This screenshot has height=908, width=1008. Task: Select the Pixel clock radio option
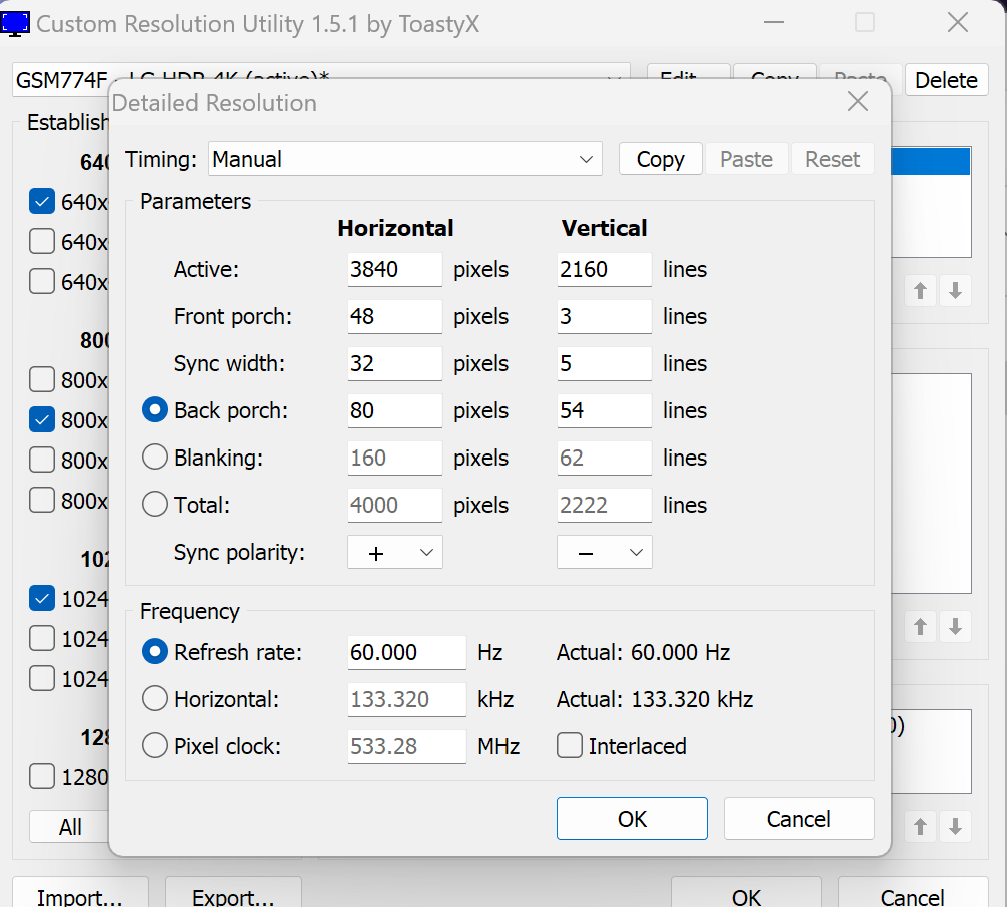(x=155, y=746)
